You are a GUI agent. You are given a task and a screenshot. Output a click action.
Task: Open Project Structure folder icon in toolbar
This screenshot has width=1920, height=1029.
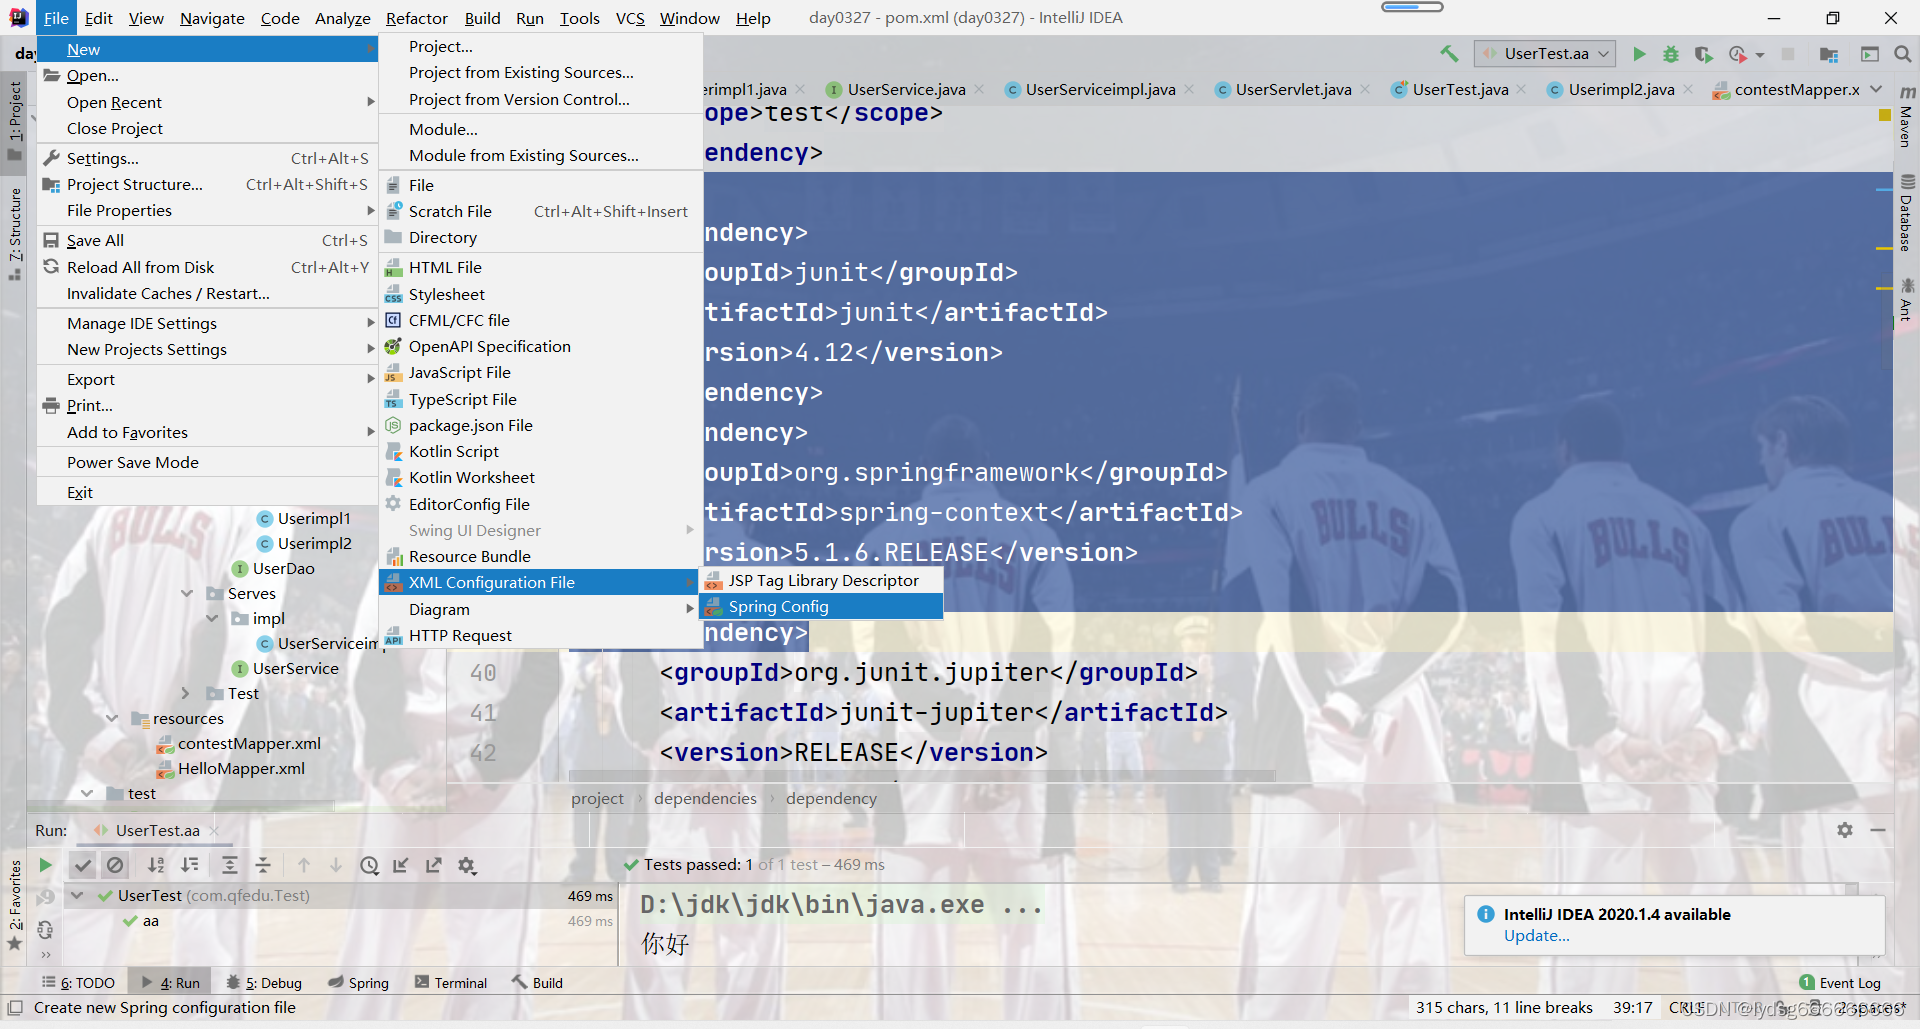tap(1829, 54)
